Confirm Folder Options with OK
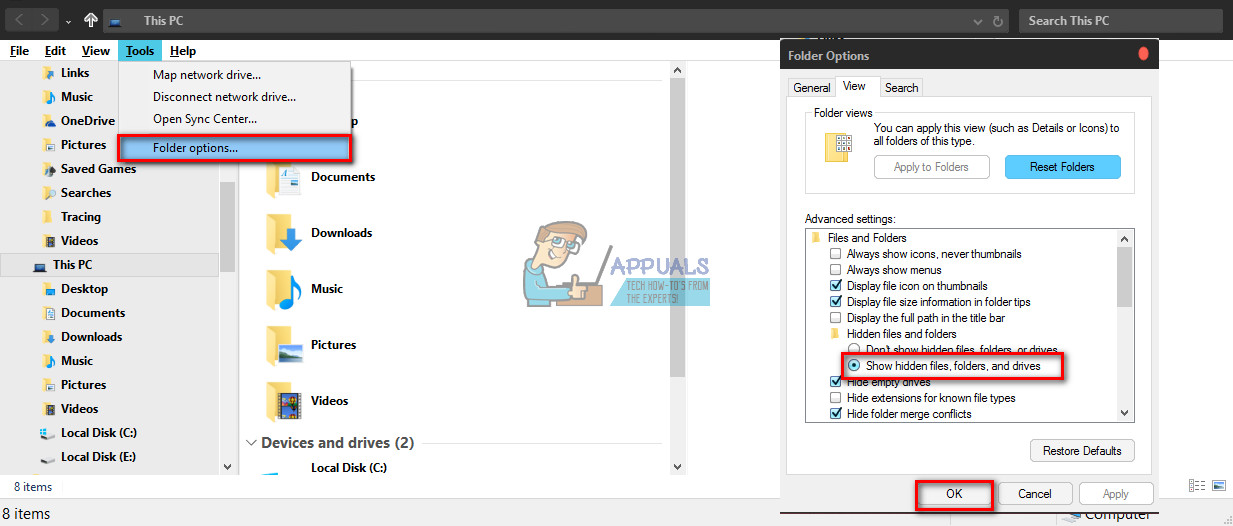Screen dimensions: 1233x526 pos(954,494)
